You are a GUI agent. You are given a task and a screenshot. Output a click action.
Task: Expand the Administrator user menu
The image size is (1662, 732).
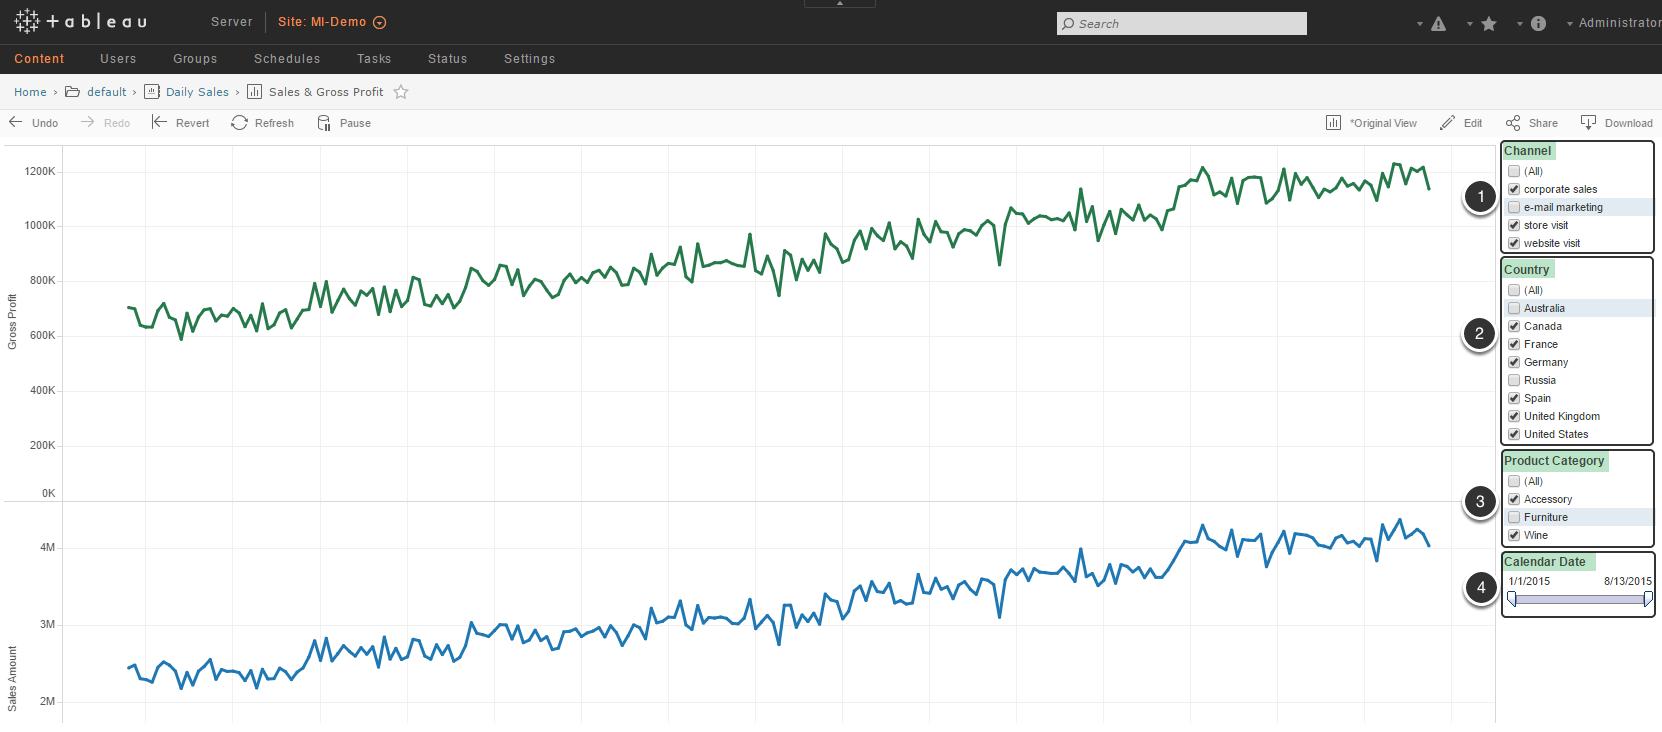click(1614, 23)
